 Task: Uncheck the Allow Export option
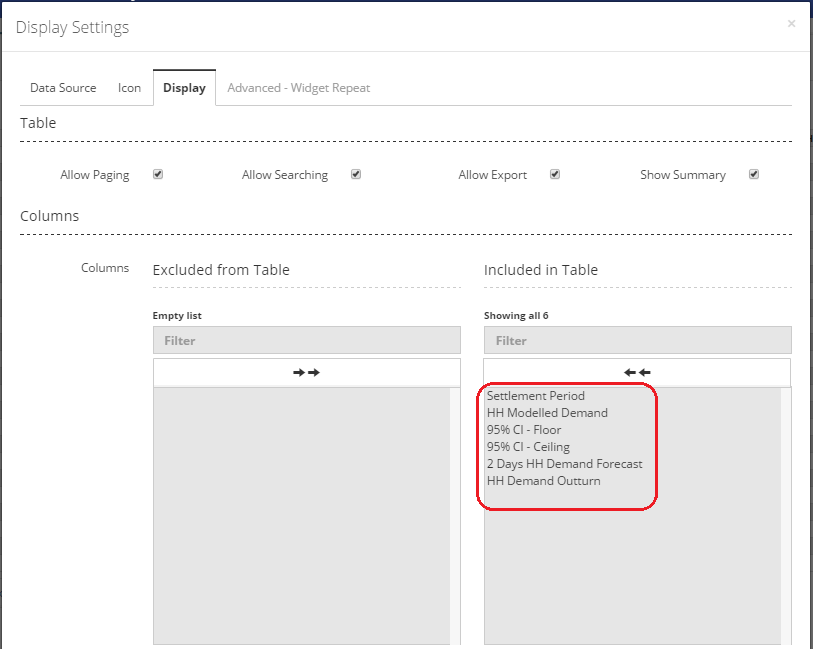(555, 174)
